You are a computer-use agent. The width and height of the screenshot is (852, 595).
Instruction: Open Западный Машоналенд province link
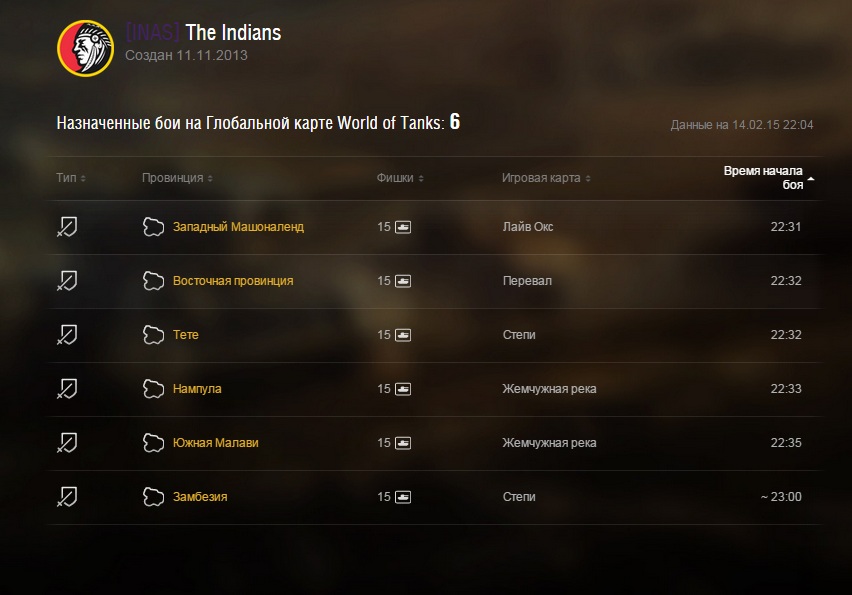point(238,227)
